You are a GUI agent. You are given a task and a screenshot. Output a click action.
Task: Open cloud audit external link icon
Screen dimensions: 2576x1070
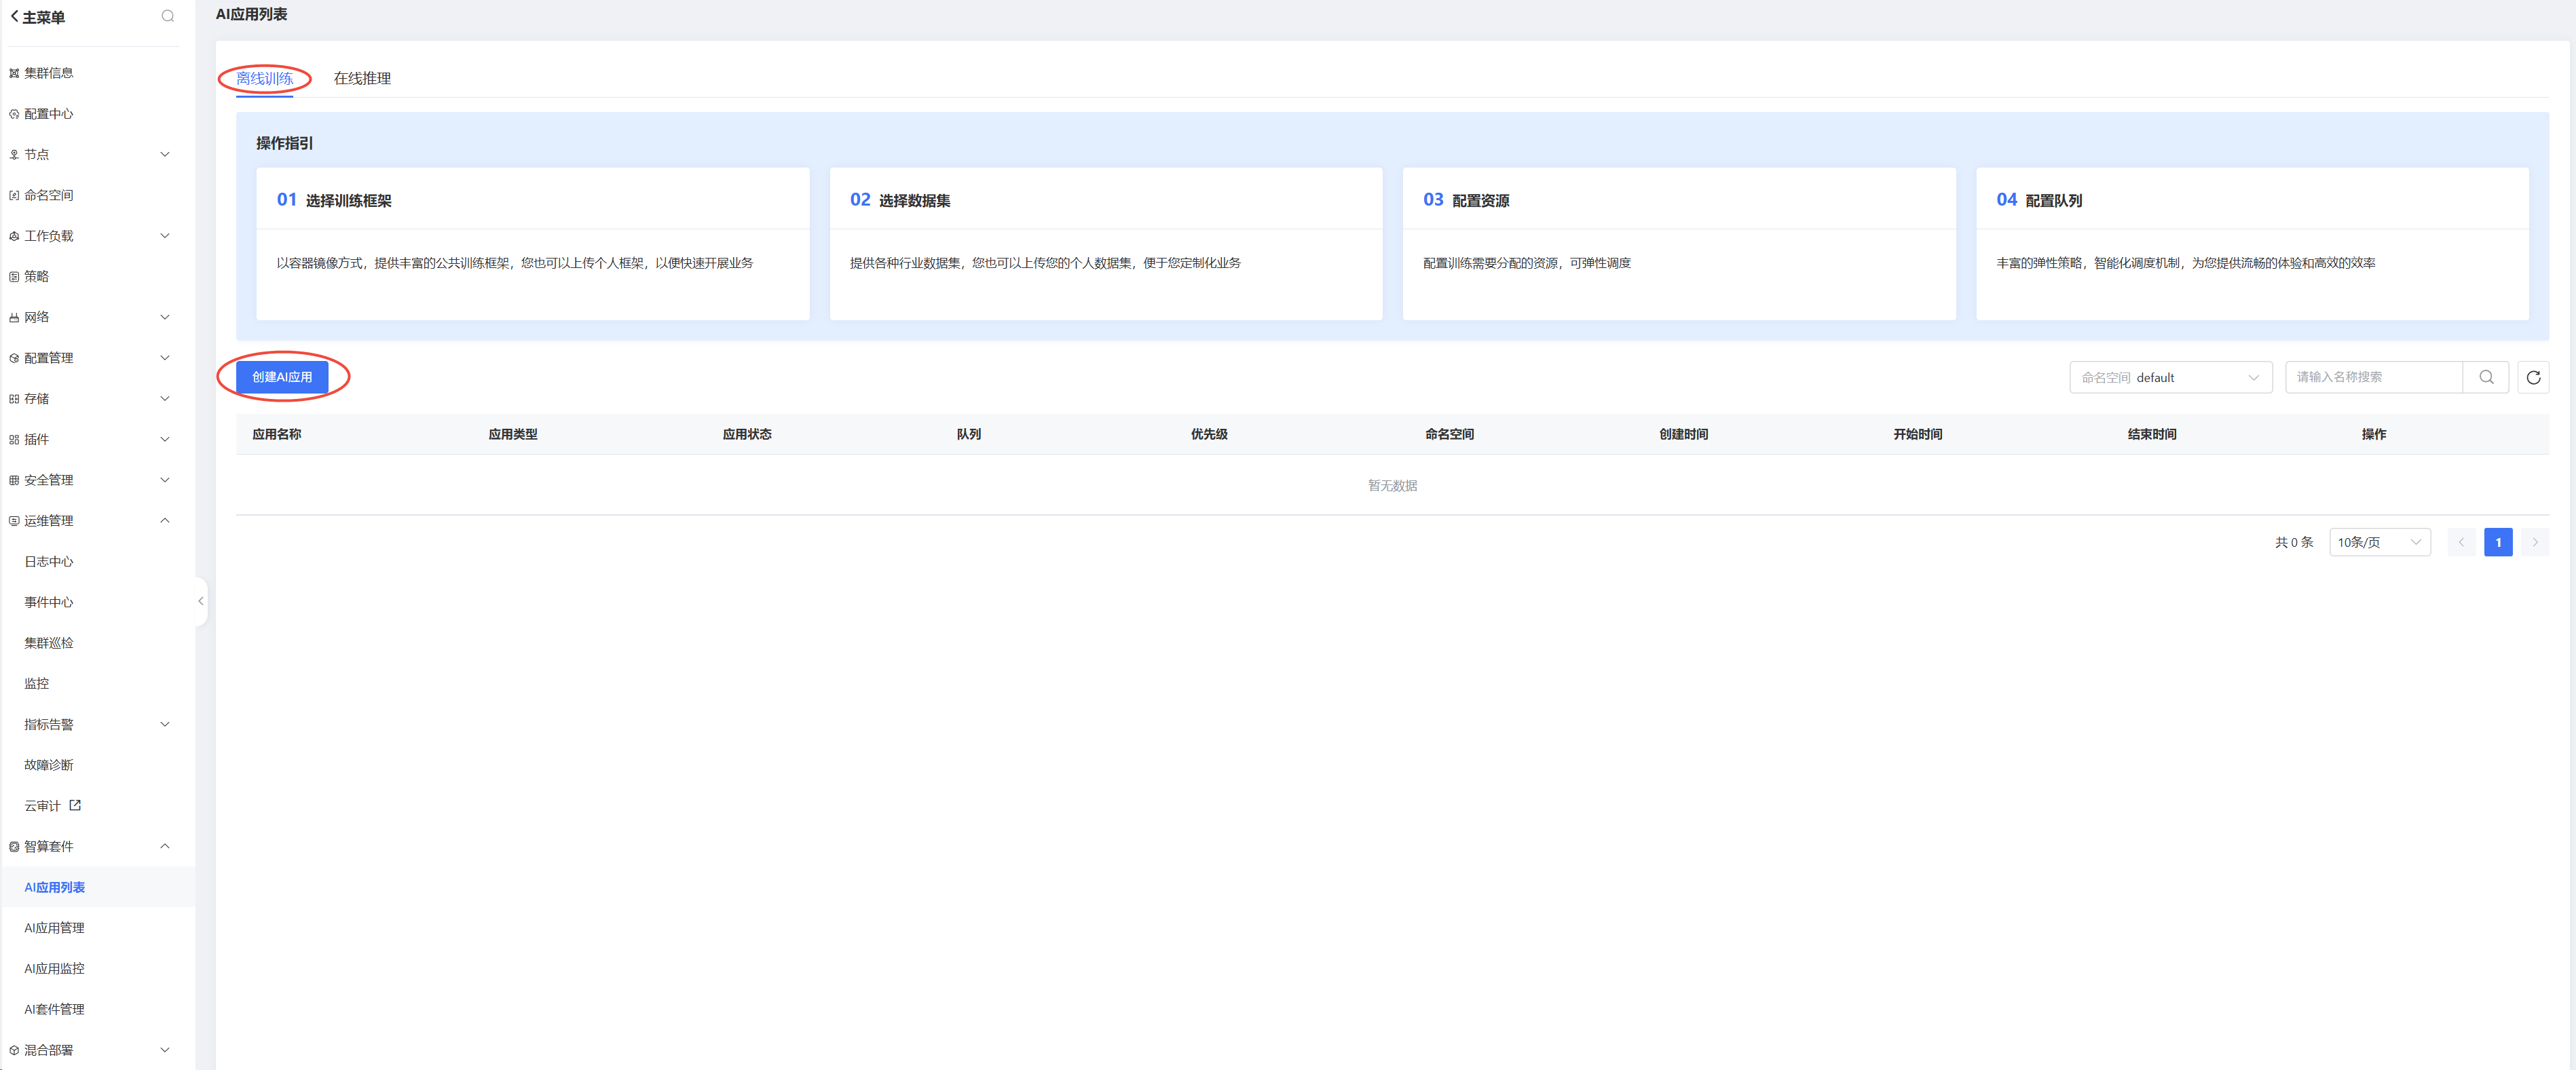(x=75, y=805)
